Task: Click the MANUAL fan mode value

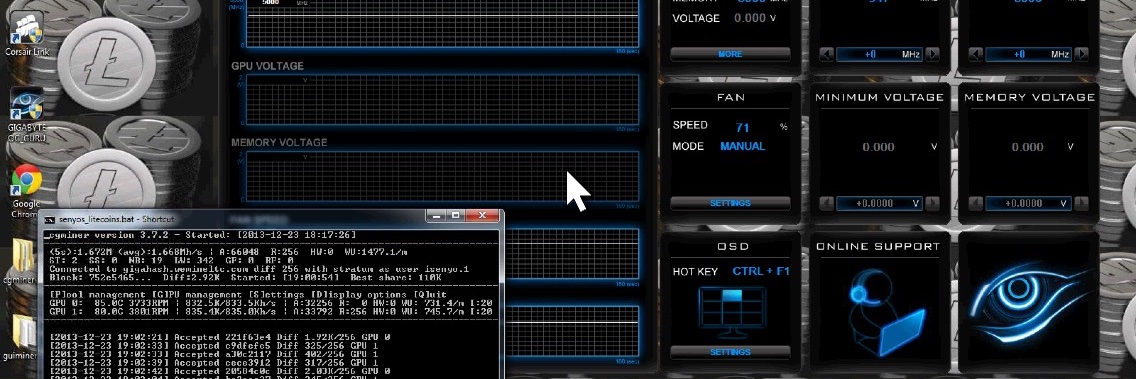Action: pyautogui.click(x=743, y=146)
